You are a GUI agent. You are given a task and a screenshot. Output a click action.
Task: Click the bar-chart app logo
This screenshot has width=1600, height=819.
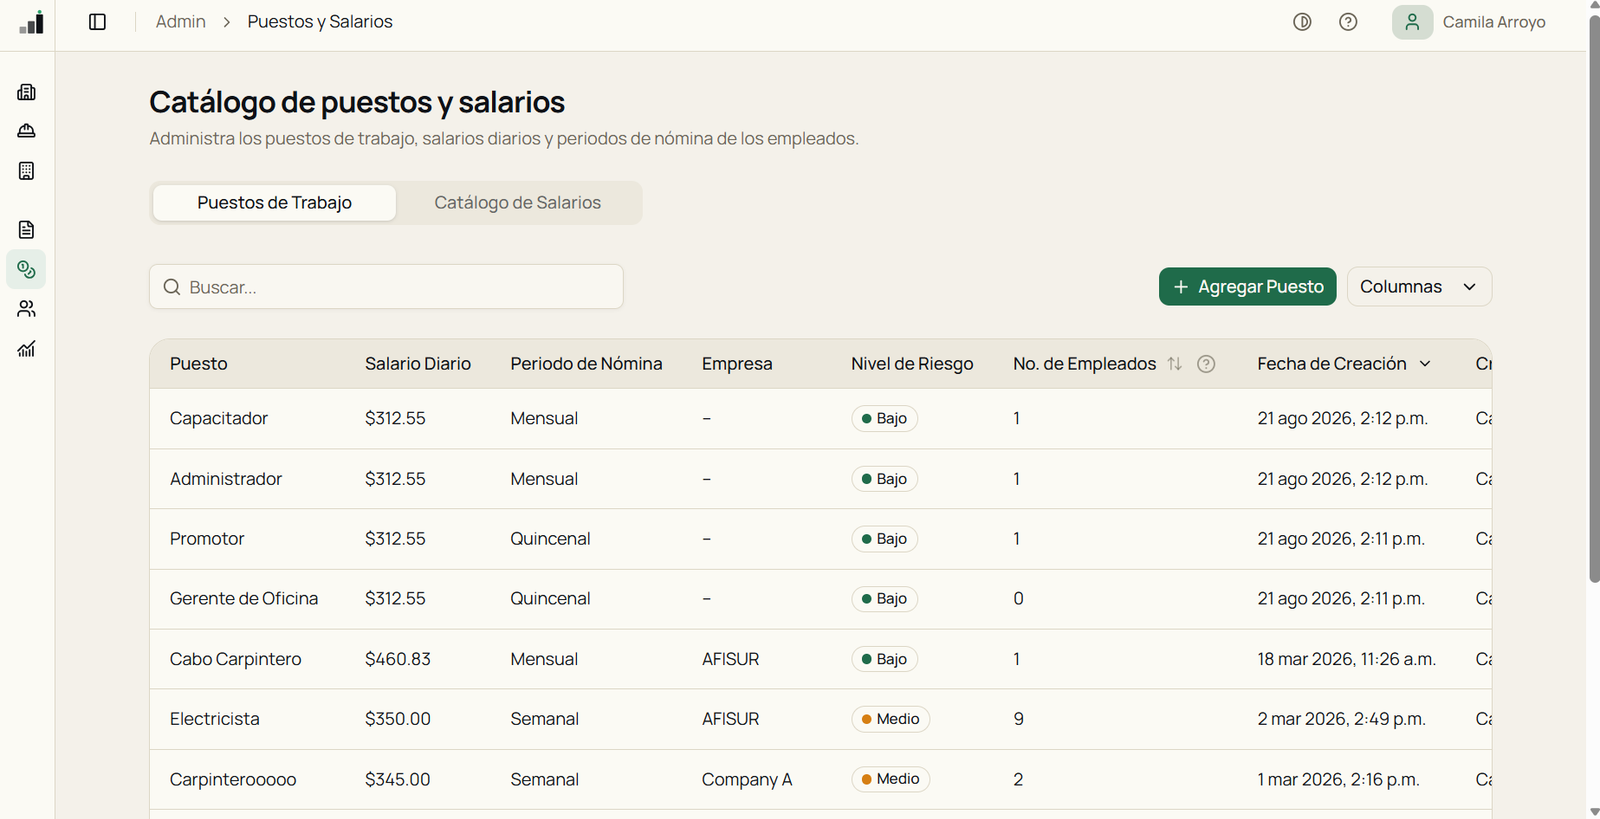31,22
